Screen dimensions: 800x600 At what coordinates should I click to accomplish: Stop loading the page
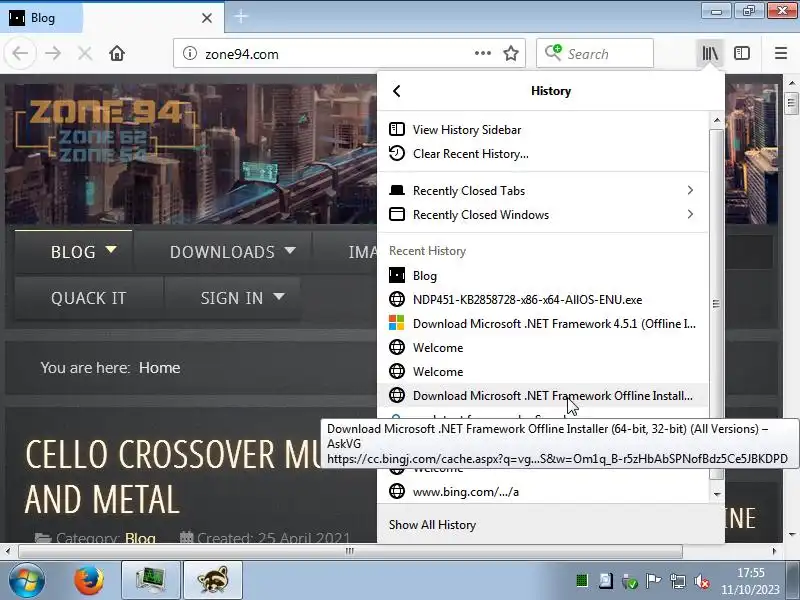(85, 53)
